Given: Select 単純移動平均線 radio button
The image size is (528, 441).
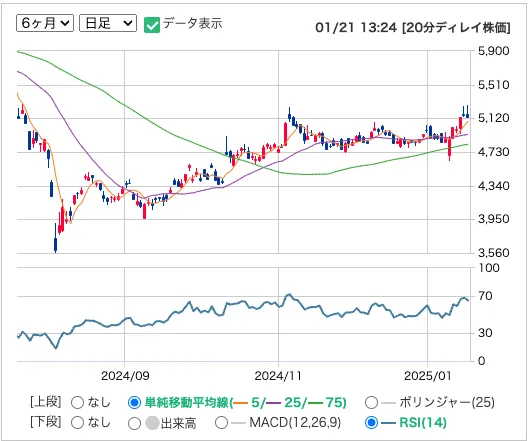Looking at the screenshot, I should pyautogui.click(x=134, y=402).
